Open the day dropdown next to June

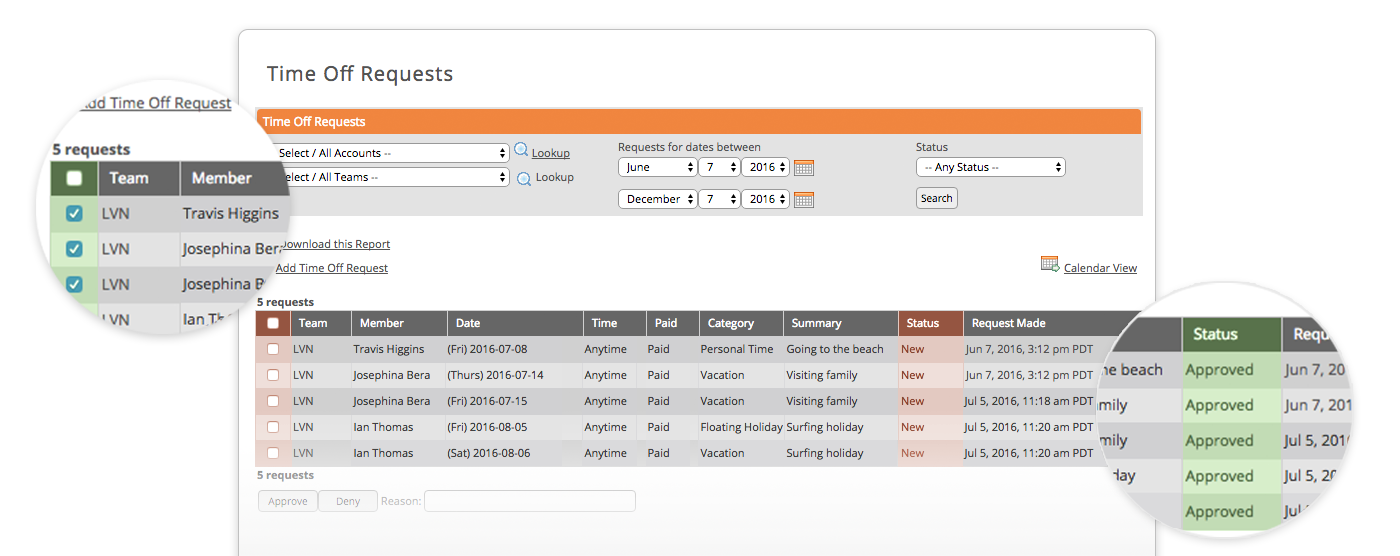(x=719, y=167)
